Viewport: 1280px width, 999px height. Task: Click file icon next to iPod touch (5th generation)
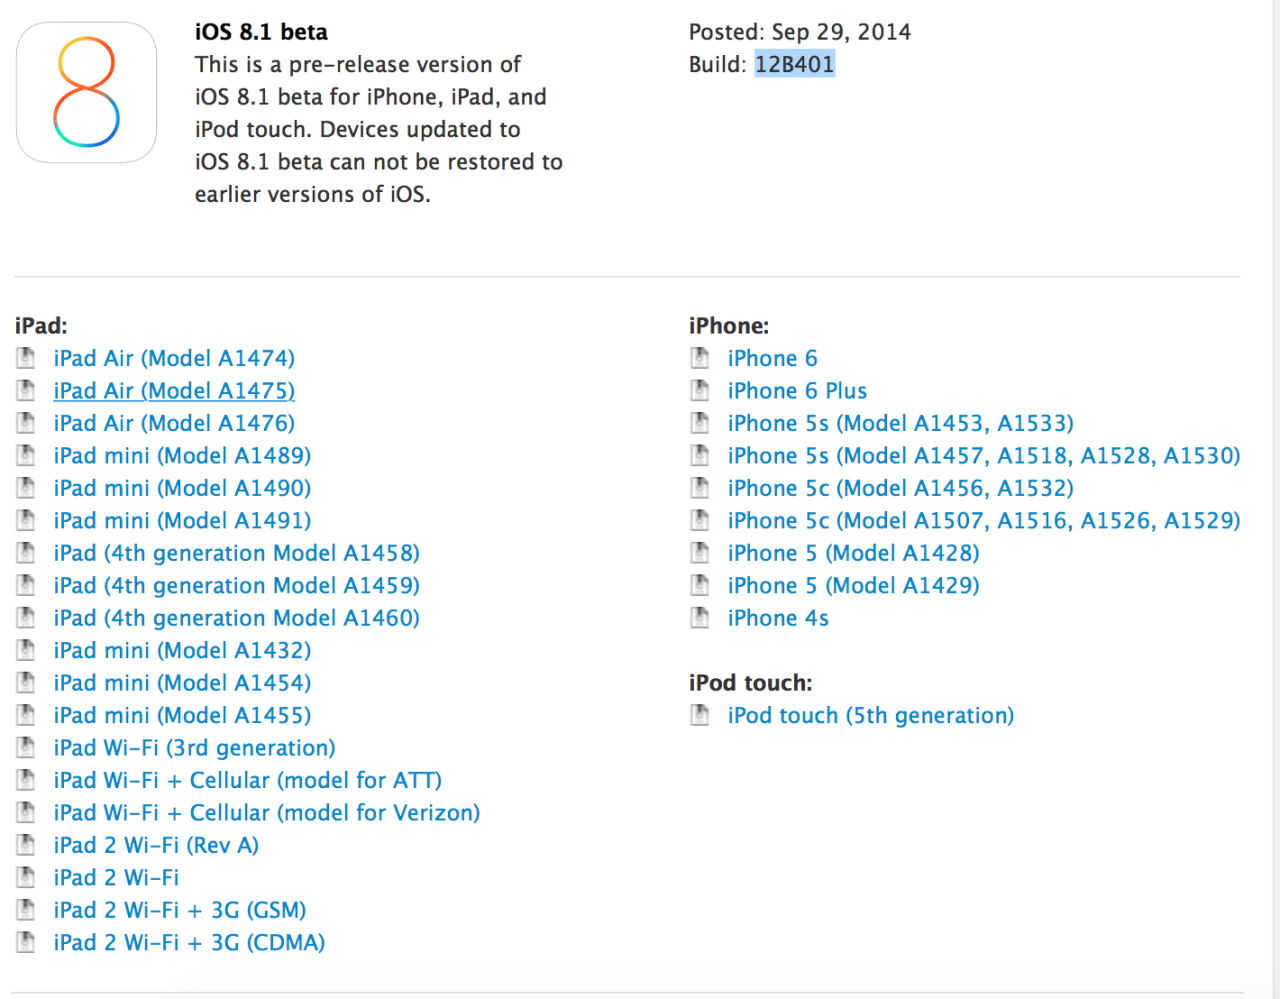click(700, 715)
